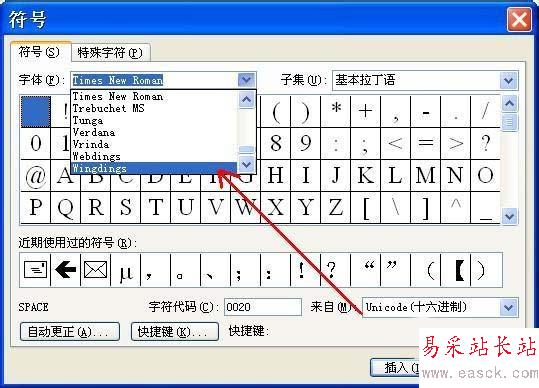
Task: Expand the 来自 Unicode(十六进制) dropdown
Action: tap(509, 307)
